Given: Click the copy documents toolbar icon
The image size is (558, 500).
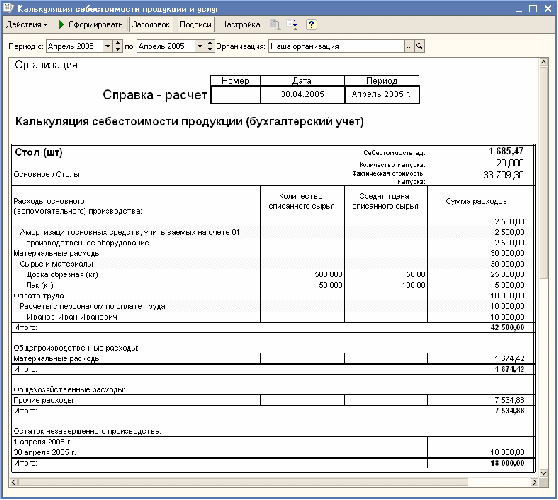Looking at the screenshot, I should point(275,25).
